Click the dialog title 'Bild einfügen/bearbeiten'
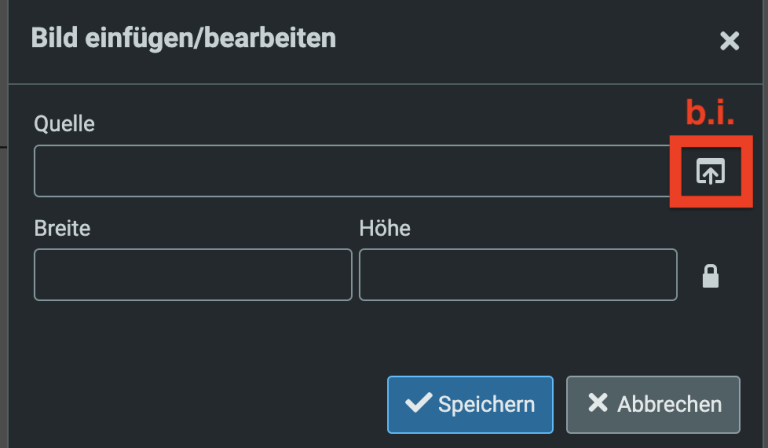The image size is (768, 448). click(184, 39)
